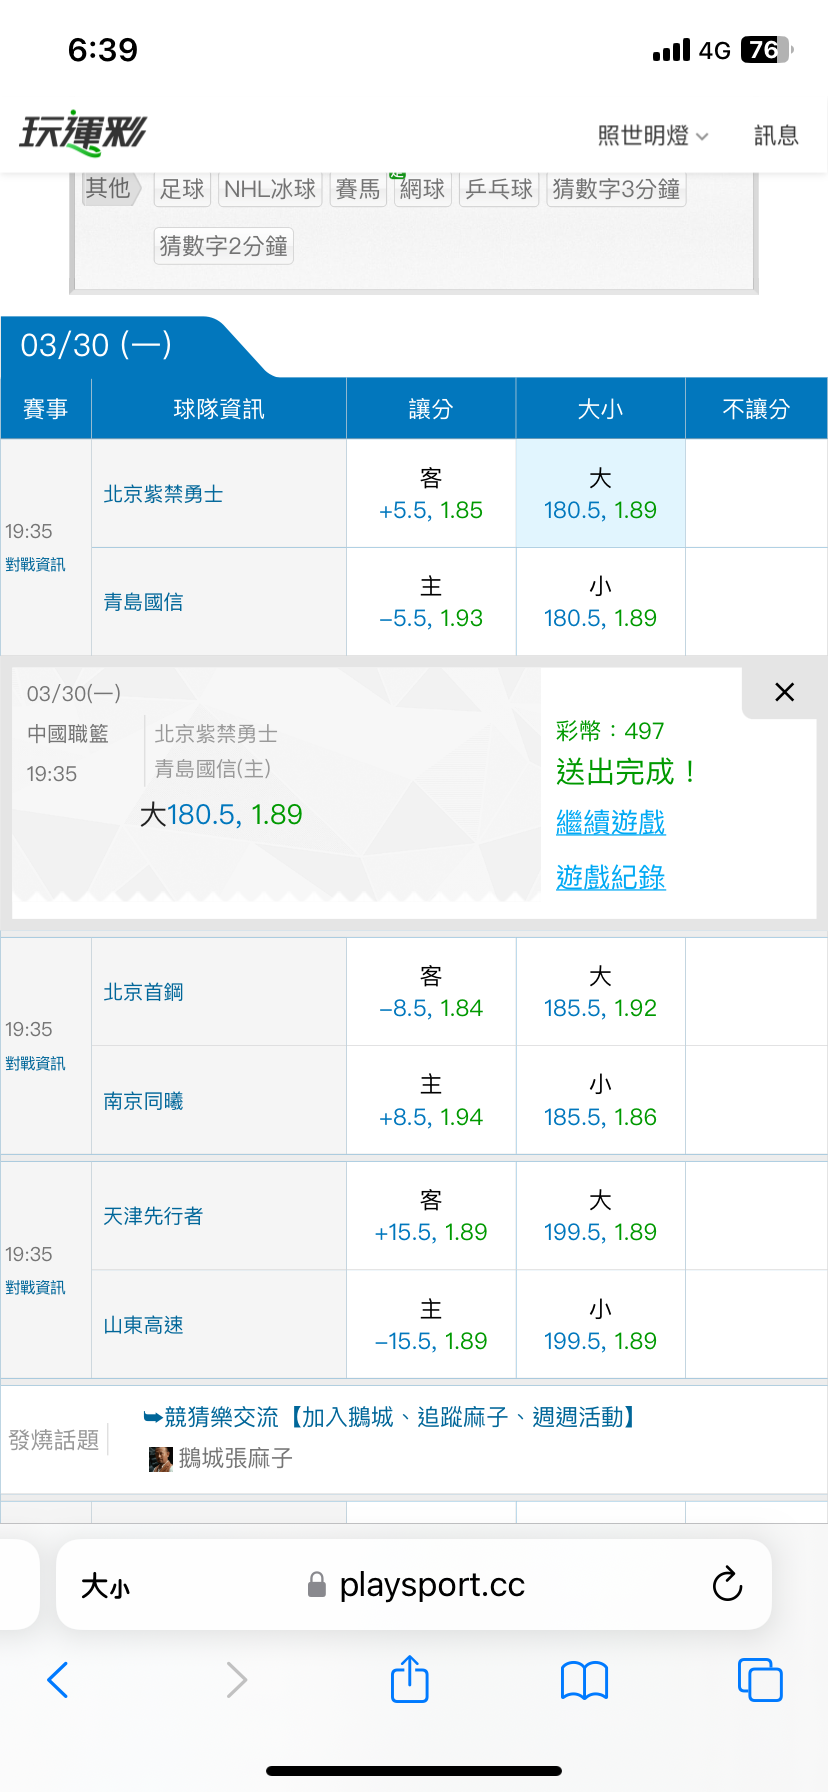The width and height of the screenshot is (828, 1792).
Task: Click the 繼續遊戲 link
Action: click(x=610, y=823)
